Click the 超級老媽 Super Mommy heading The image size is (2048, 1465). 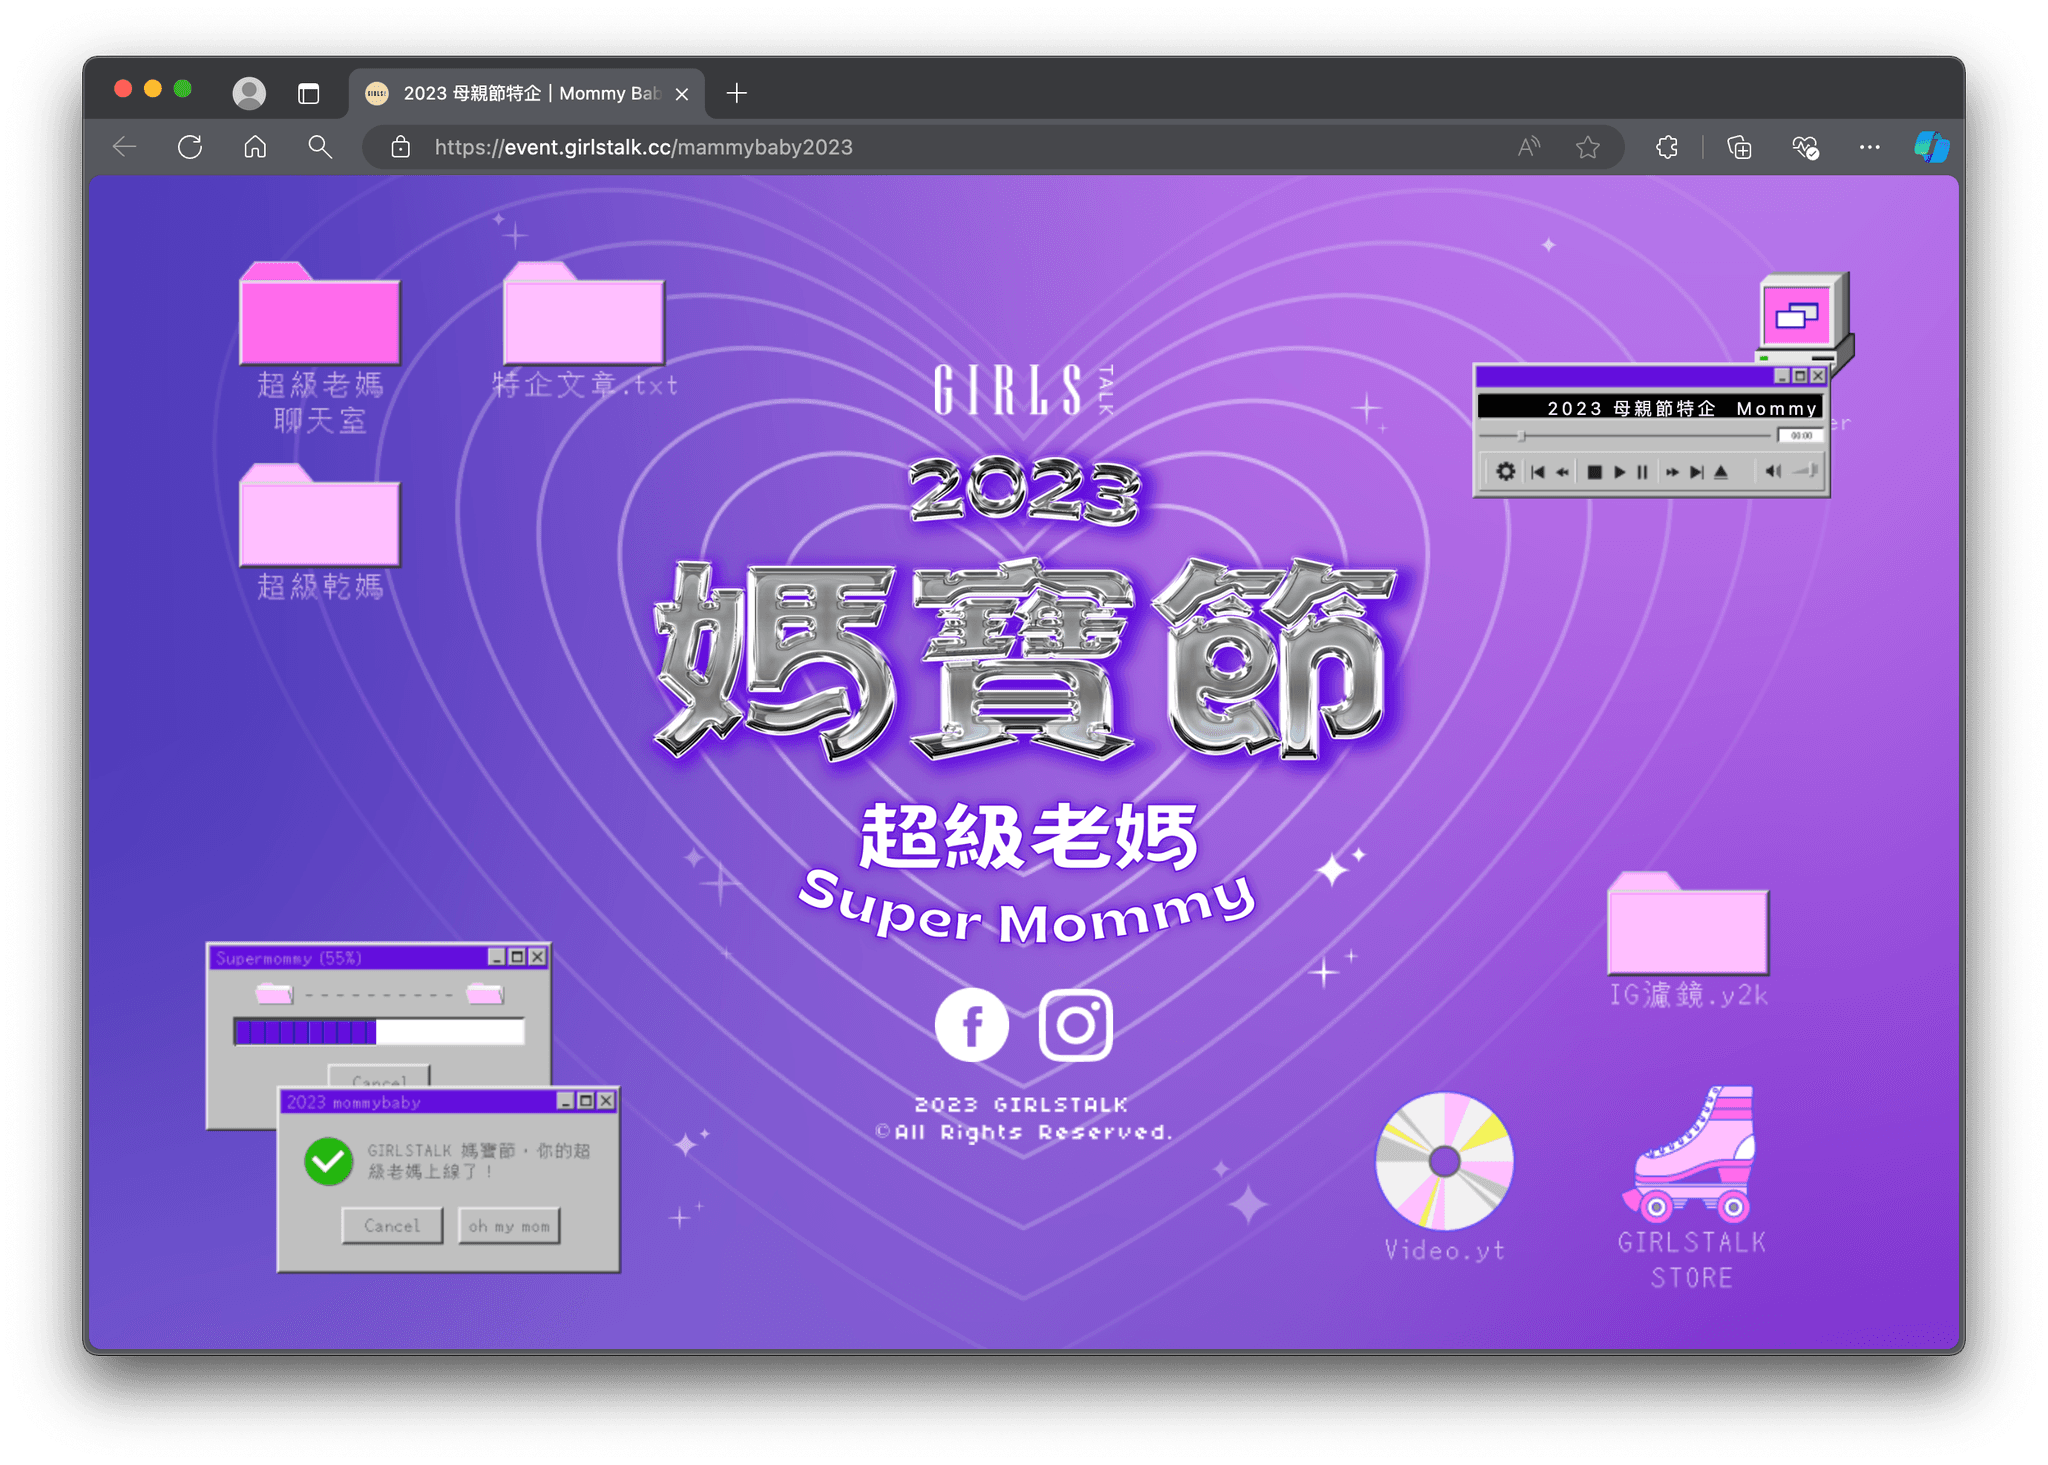click(1026, 873)
